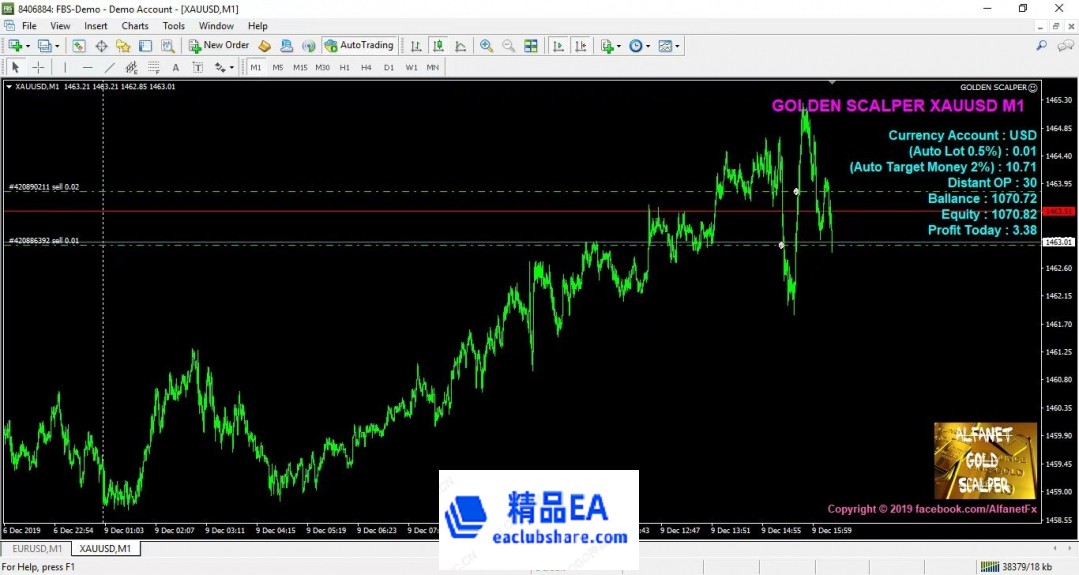Switch timeframe to MN

click(x=433, y=67)
